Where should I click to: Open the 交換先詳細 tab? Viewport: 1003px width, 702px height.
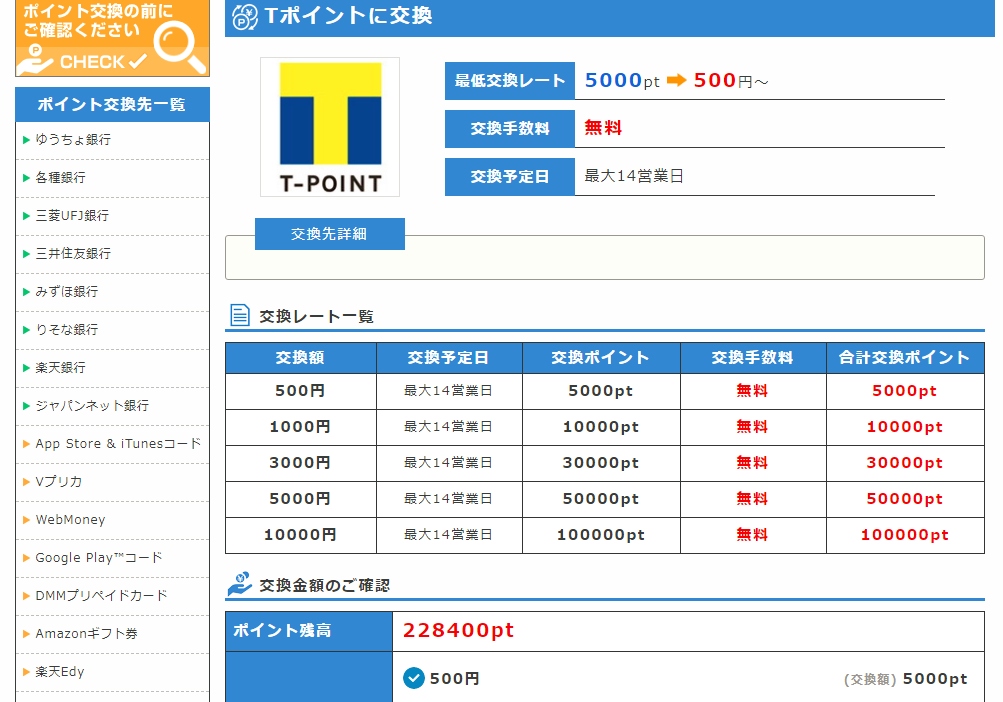pos(329,234)
